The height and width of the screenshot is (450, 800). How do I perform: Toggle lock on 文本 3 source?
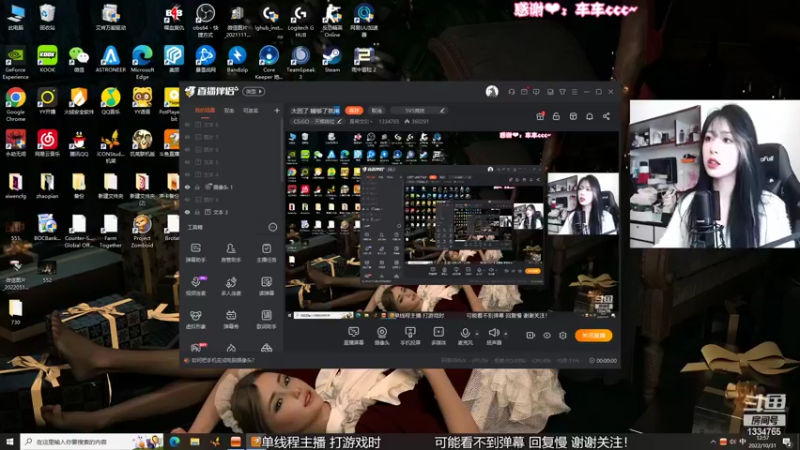197,212
